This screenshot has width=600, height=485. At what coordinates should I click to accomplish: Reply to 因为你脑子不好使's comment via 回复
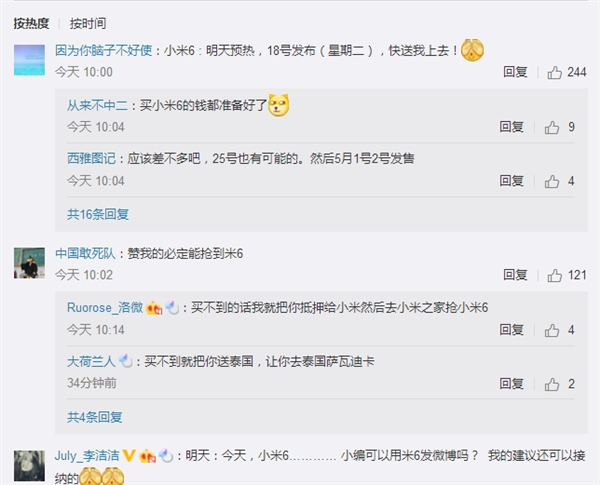tap(515, 72)
